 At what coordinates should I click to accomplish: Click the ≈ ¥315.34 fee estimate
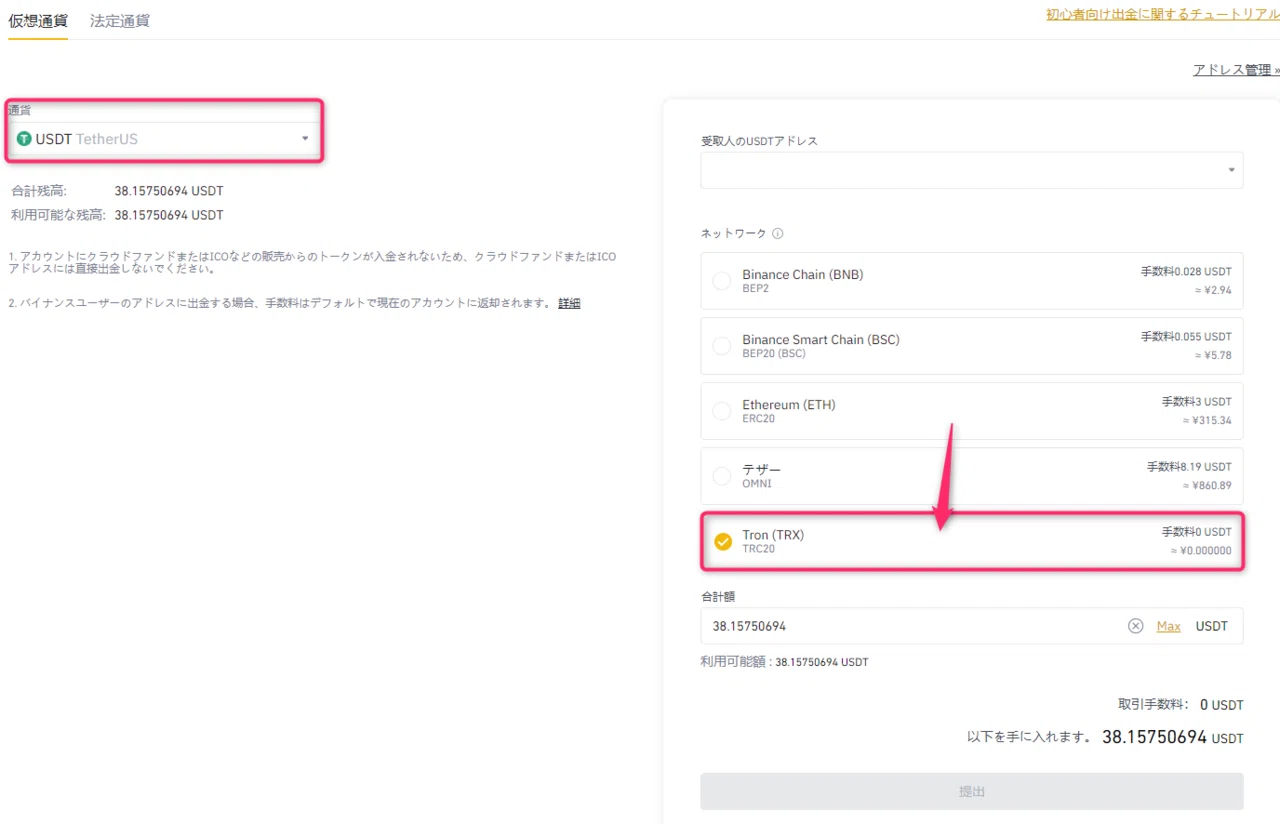[x=1207, y=420]
